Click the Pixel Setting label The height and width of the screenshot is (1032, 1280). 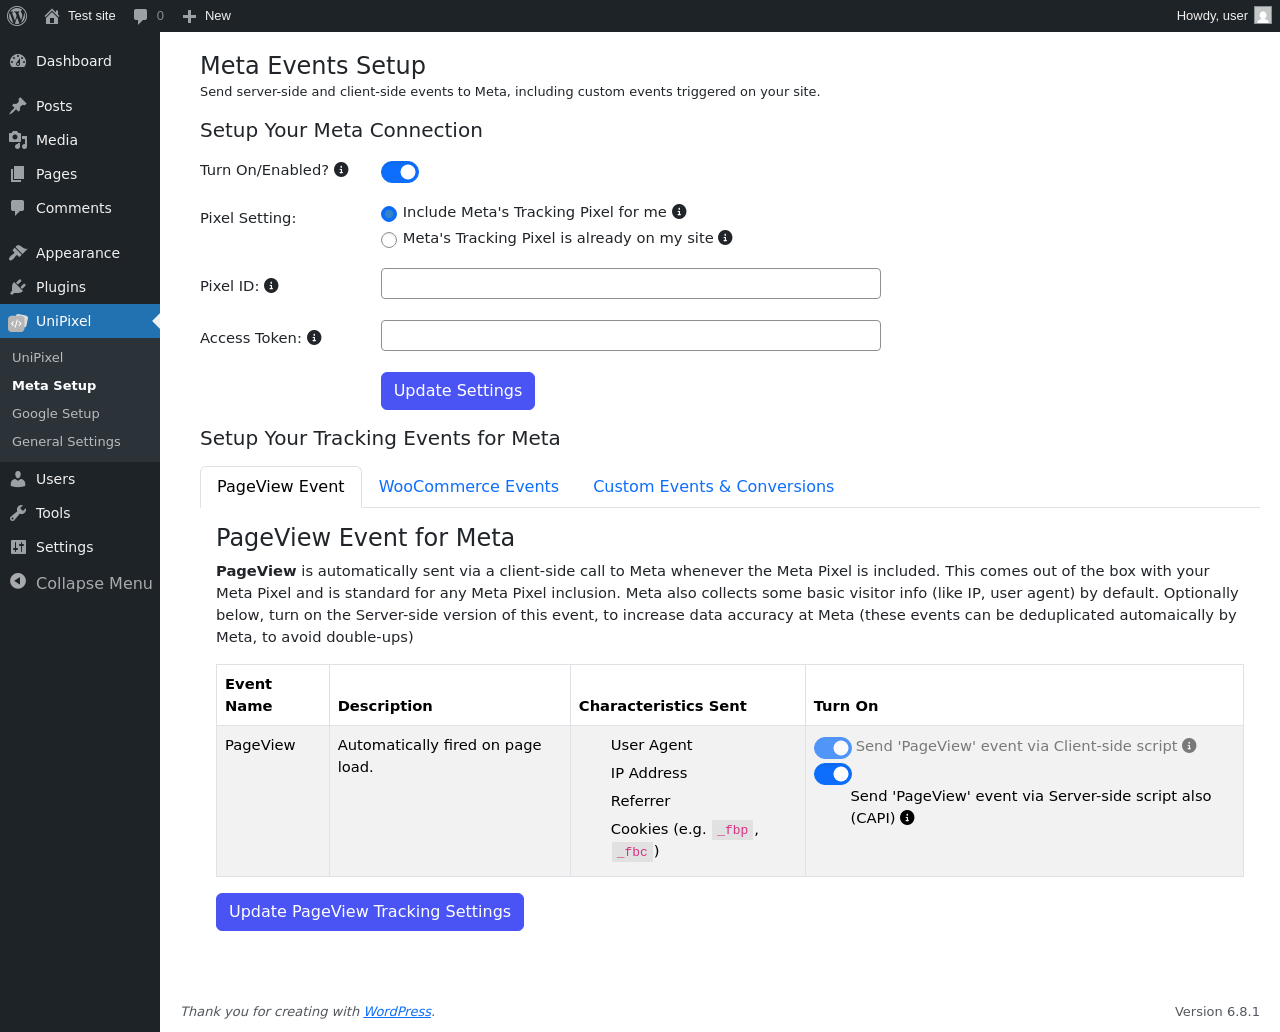coord(248,218)
